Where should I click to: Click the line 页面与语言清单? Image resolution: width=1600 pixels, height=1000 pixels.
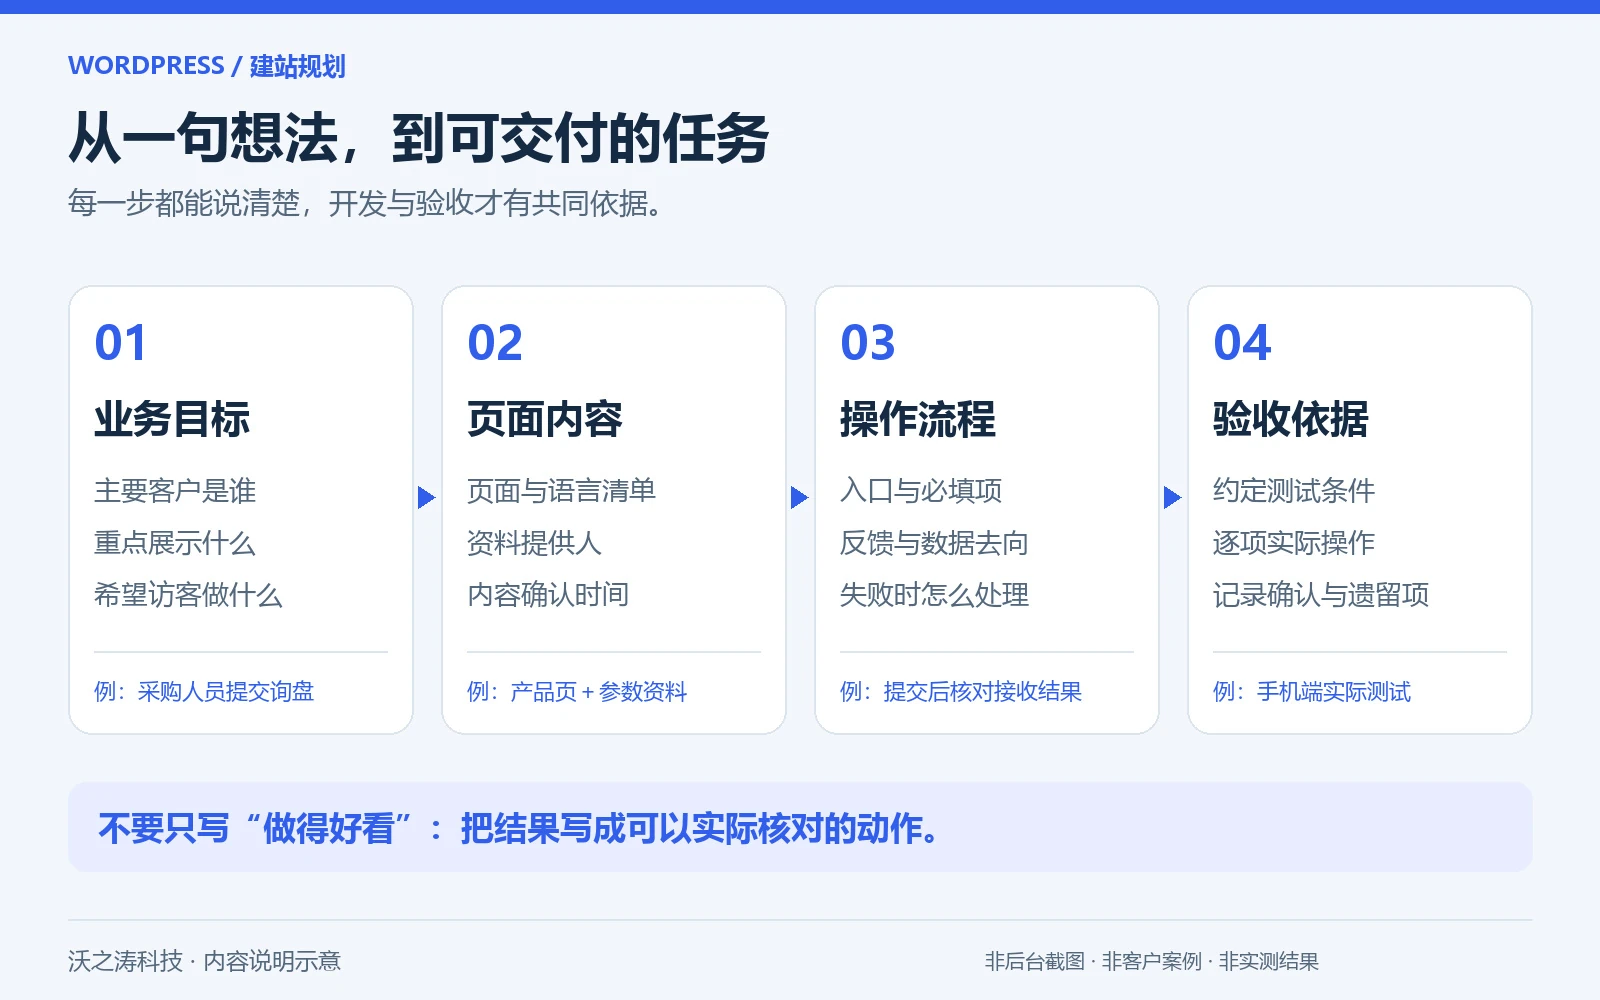pos(561,491)
